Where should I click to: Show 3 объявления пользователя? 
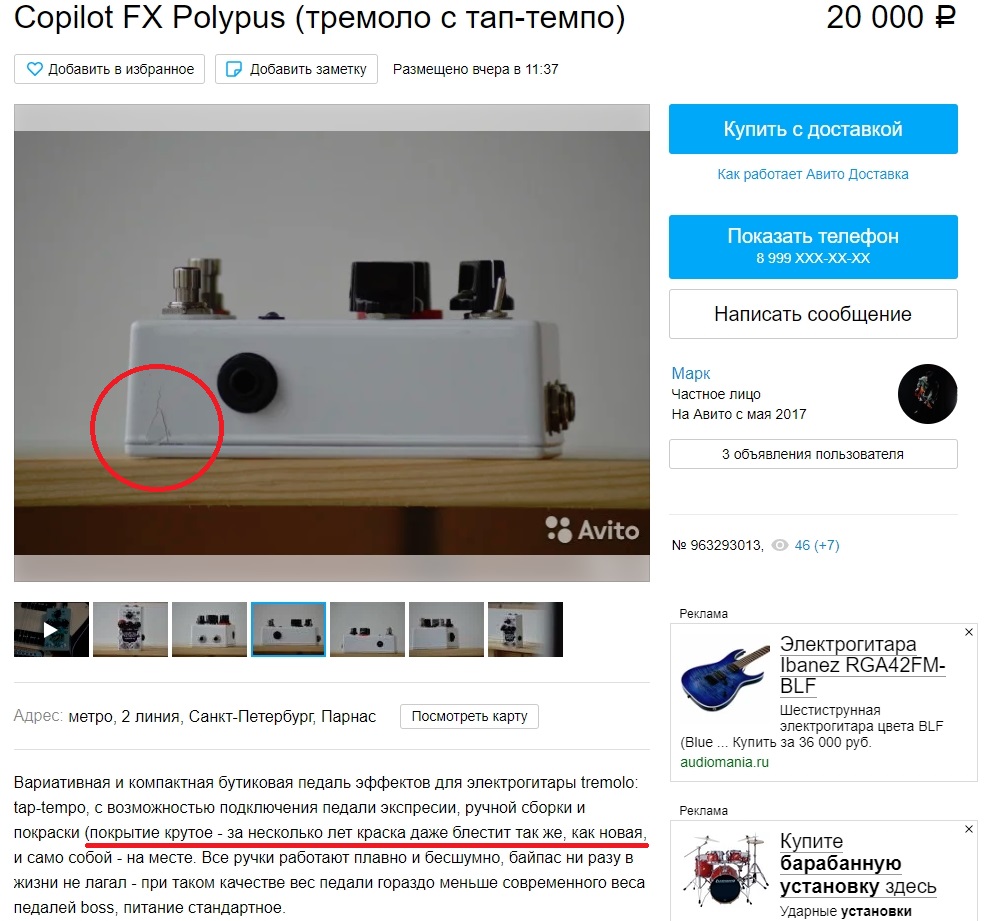click(813, 454)
